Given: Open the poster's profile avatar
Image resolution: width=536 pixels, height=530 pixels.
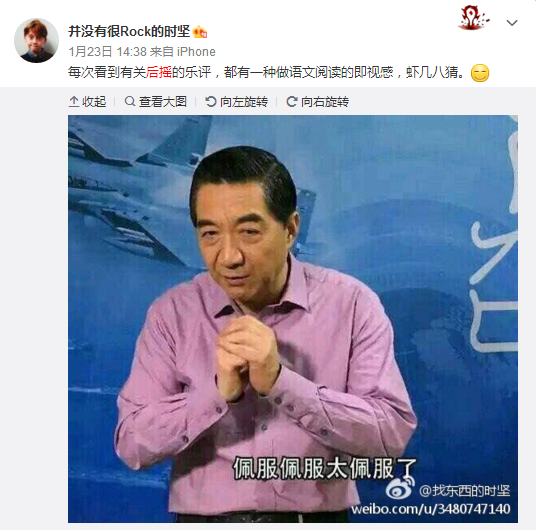Looking at the screenshot, I should pyautogui.click(x=36, y=41).
